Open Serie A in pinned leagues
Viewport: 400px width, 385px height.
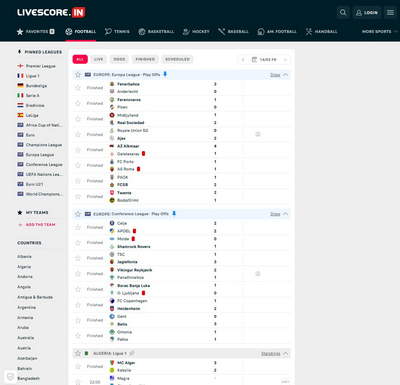[x=33, y=95]
